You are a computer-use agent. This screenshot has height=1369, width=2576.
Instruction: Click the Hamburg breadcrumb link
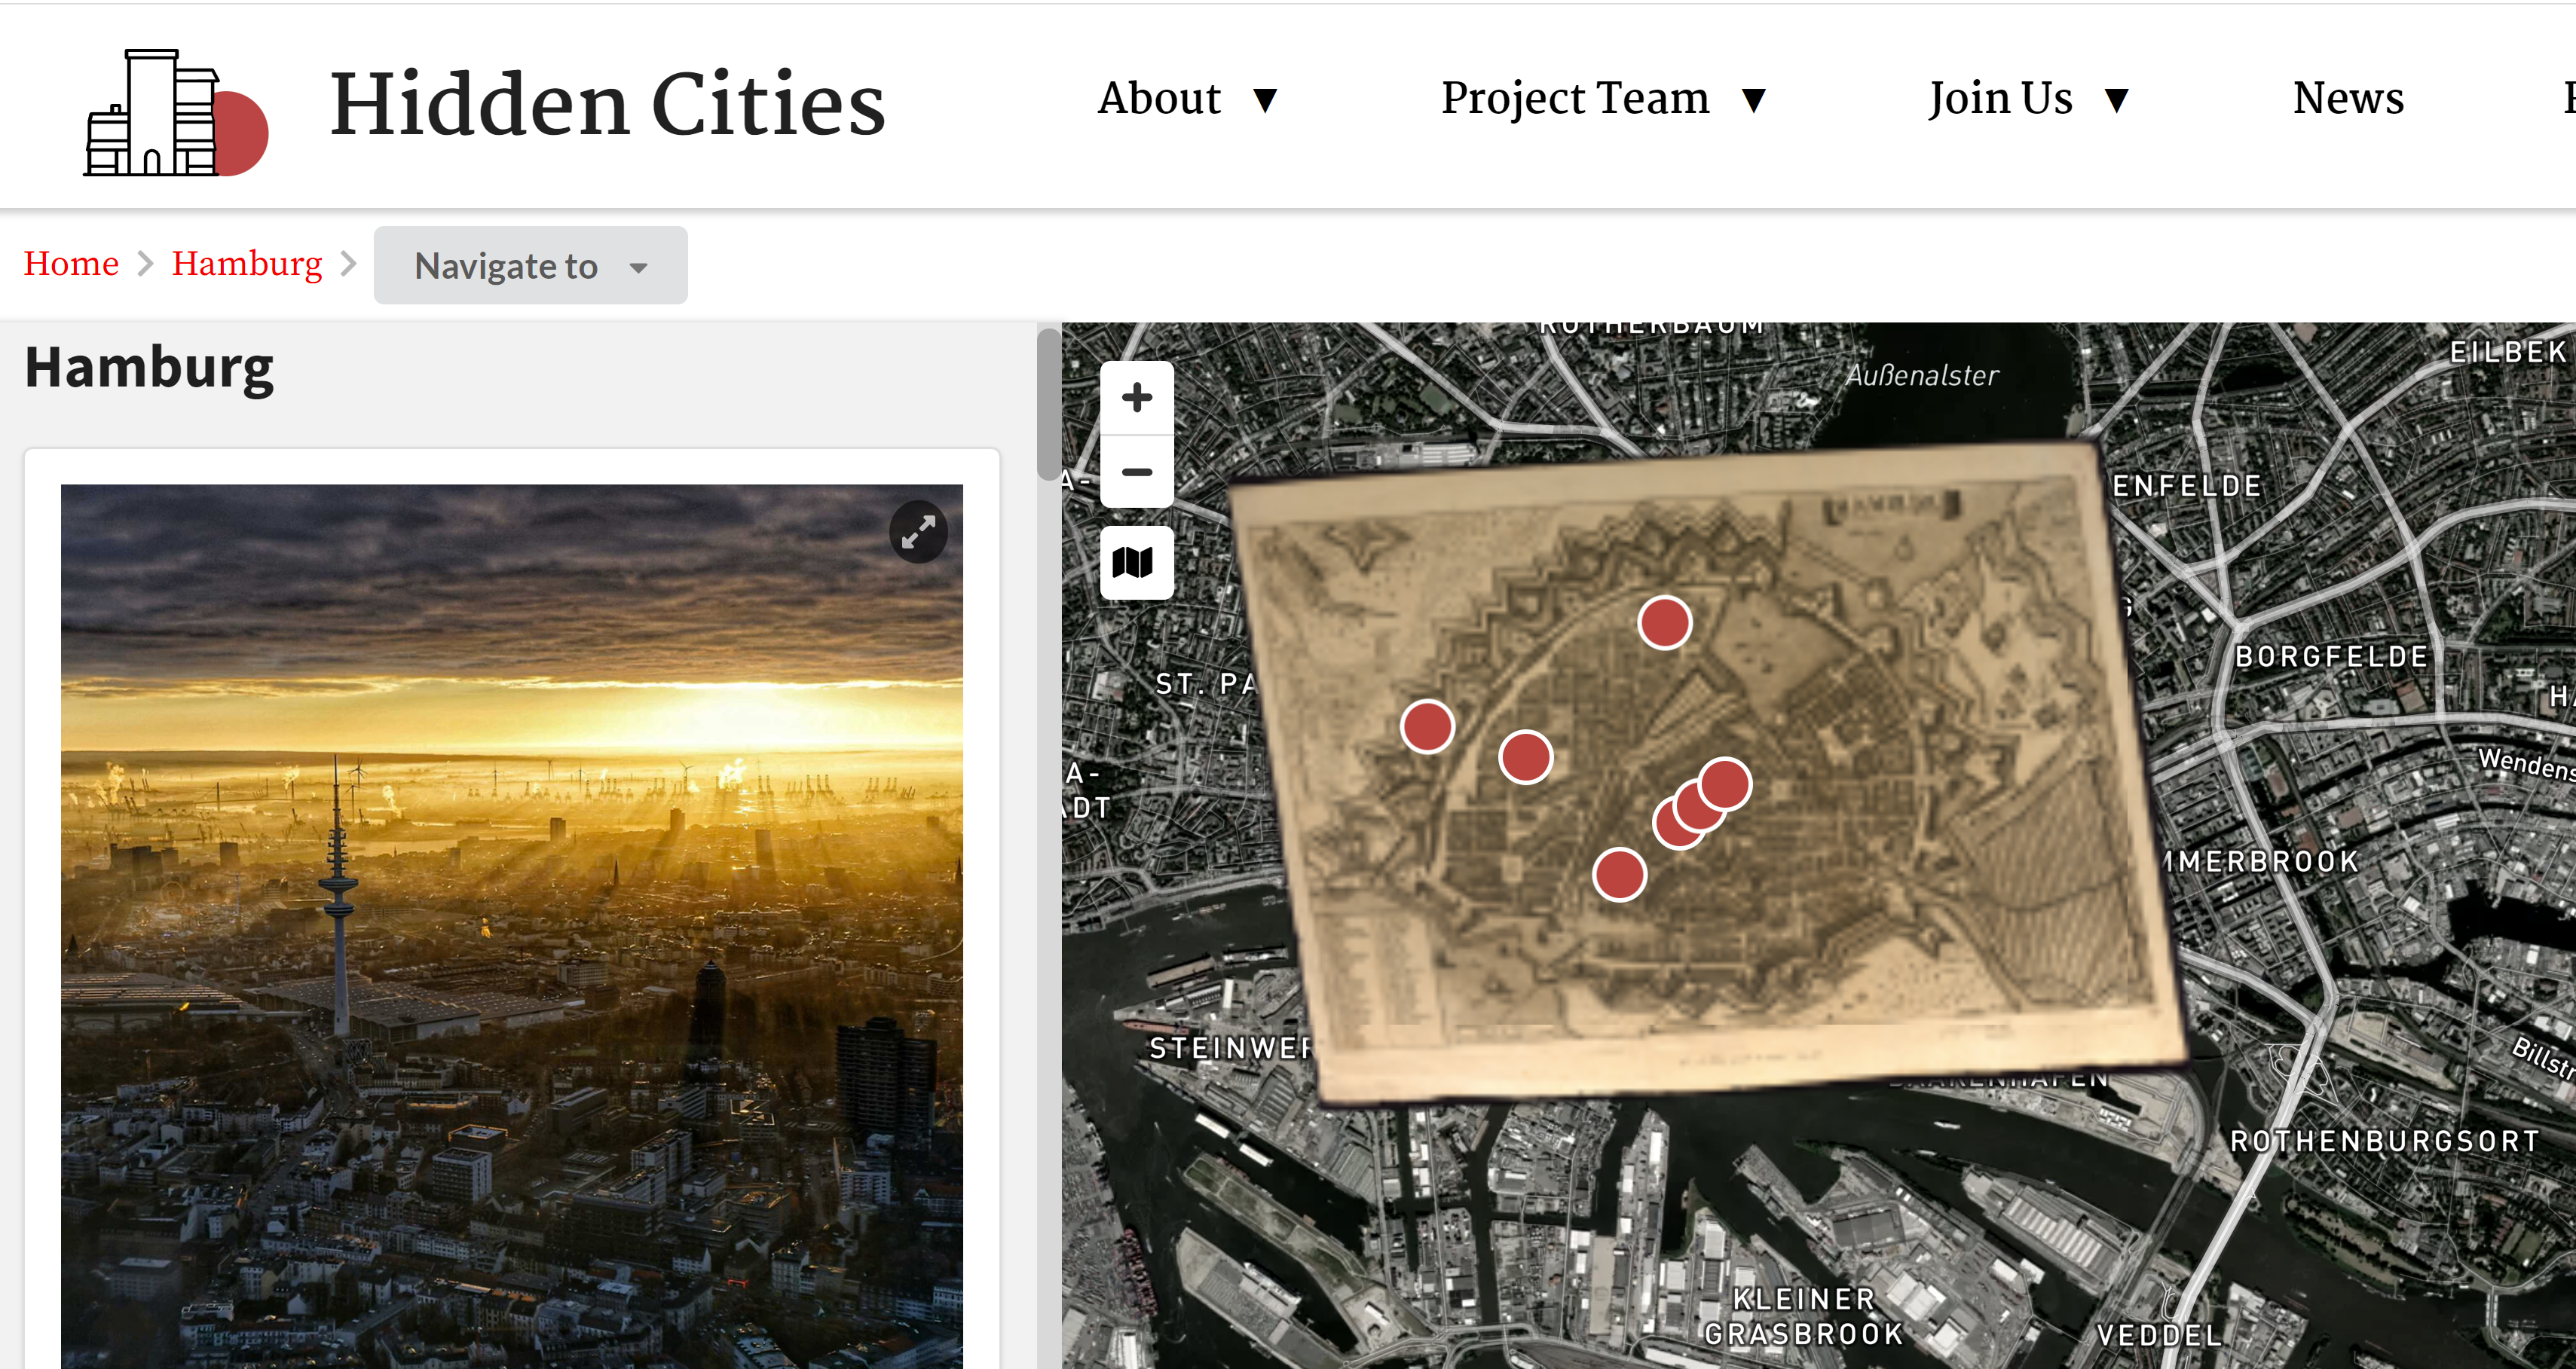[246, 264]
